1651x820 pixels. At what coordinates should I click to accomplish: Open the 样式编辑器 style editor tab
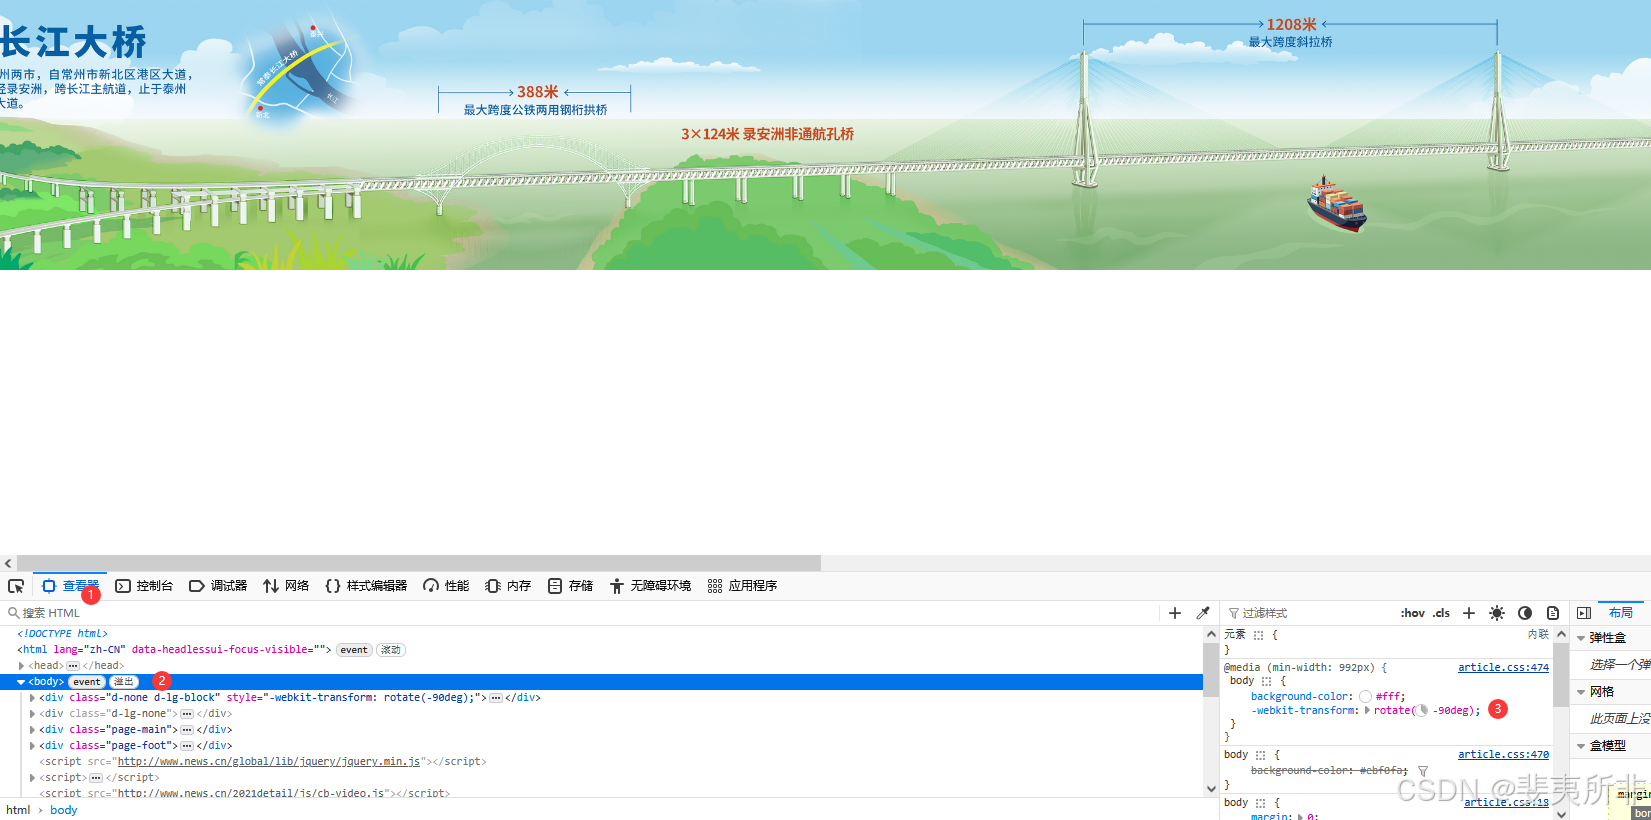366,586
